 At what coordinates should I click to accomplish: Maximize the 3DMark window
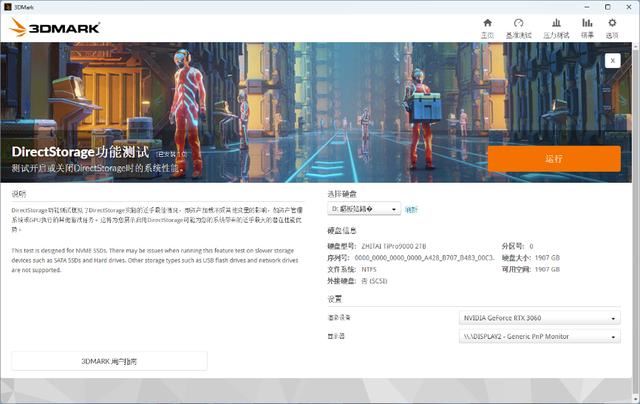tap(600, 6)
